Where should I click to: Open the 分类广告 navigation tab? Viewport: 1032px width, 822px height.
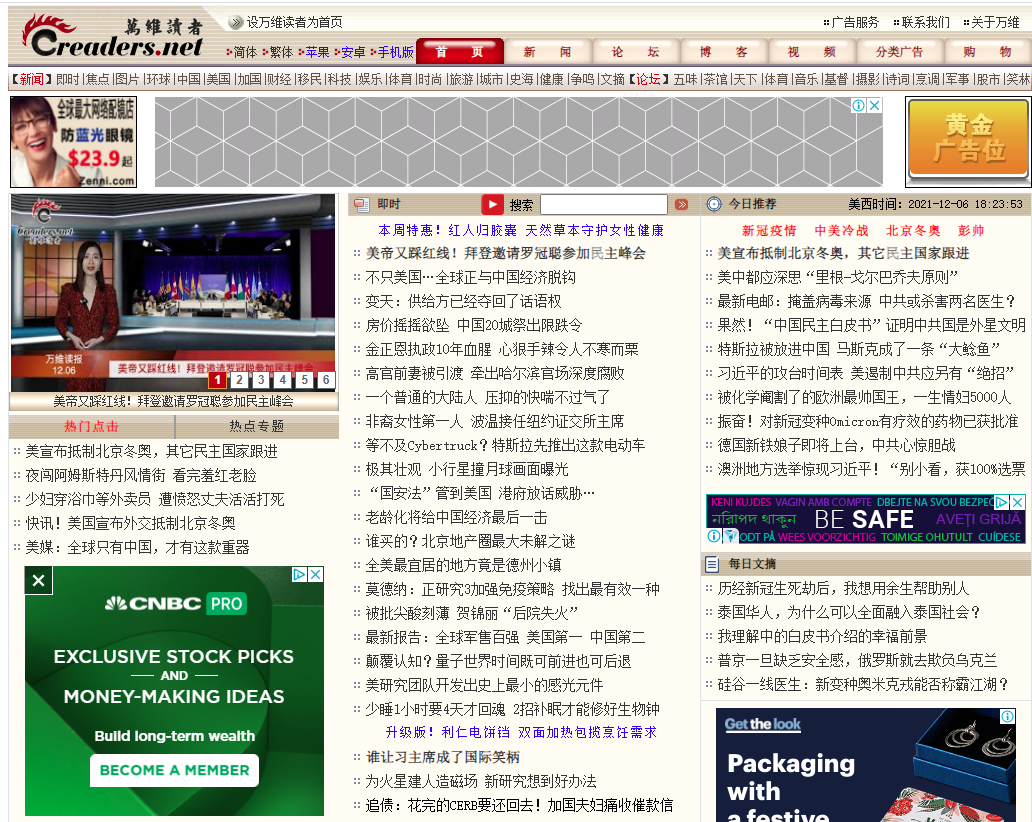coord(899,51)
